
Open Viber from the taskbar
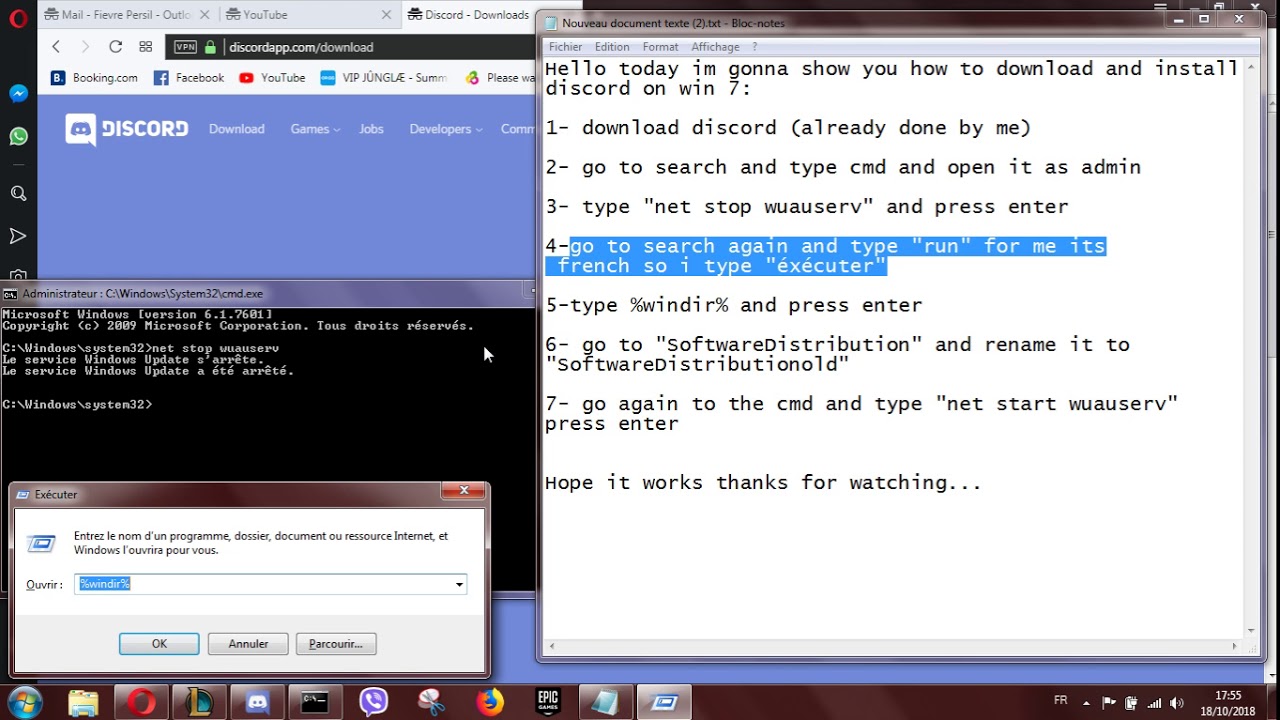(373, 702)
